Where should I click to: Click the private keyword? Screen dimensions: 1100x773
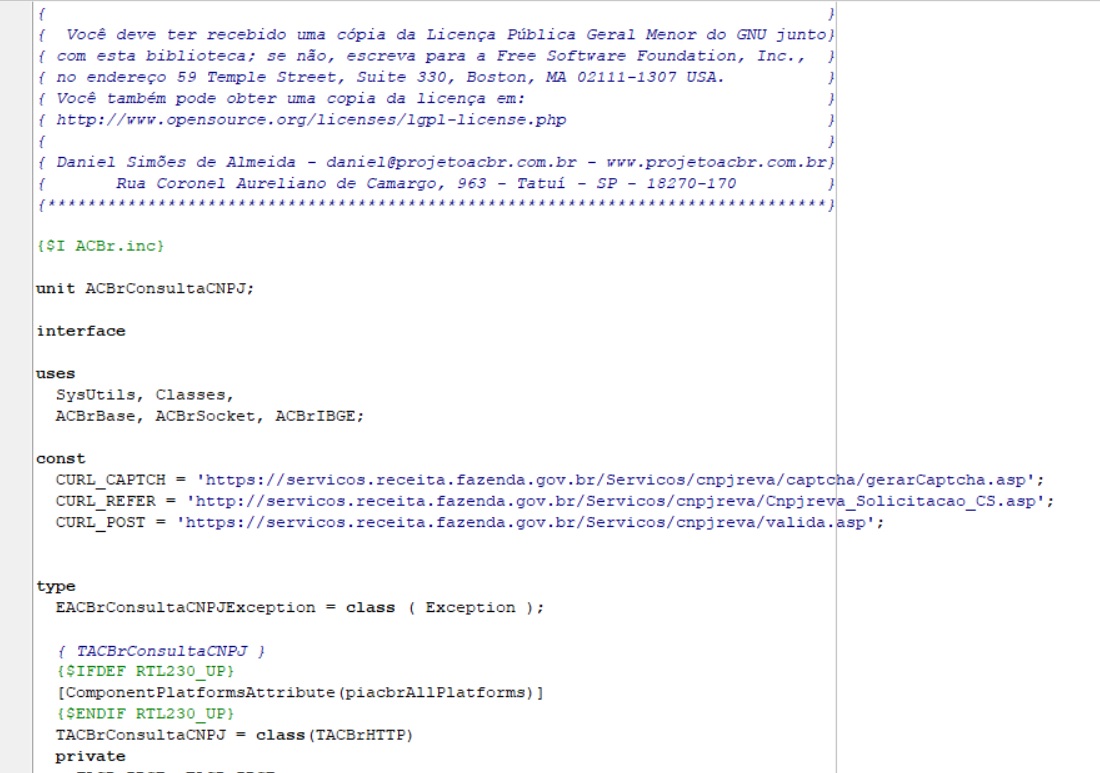pos(90,756)
